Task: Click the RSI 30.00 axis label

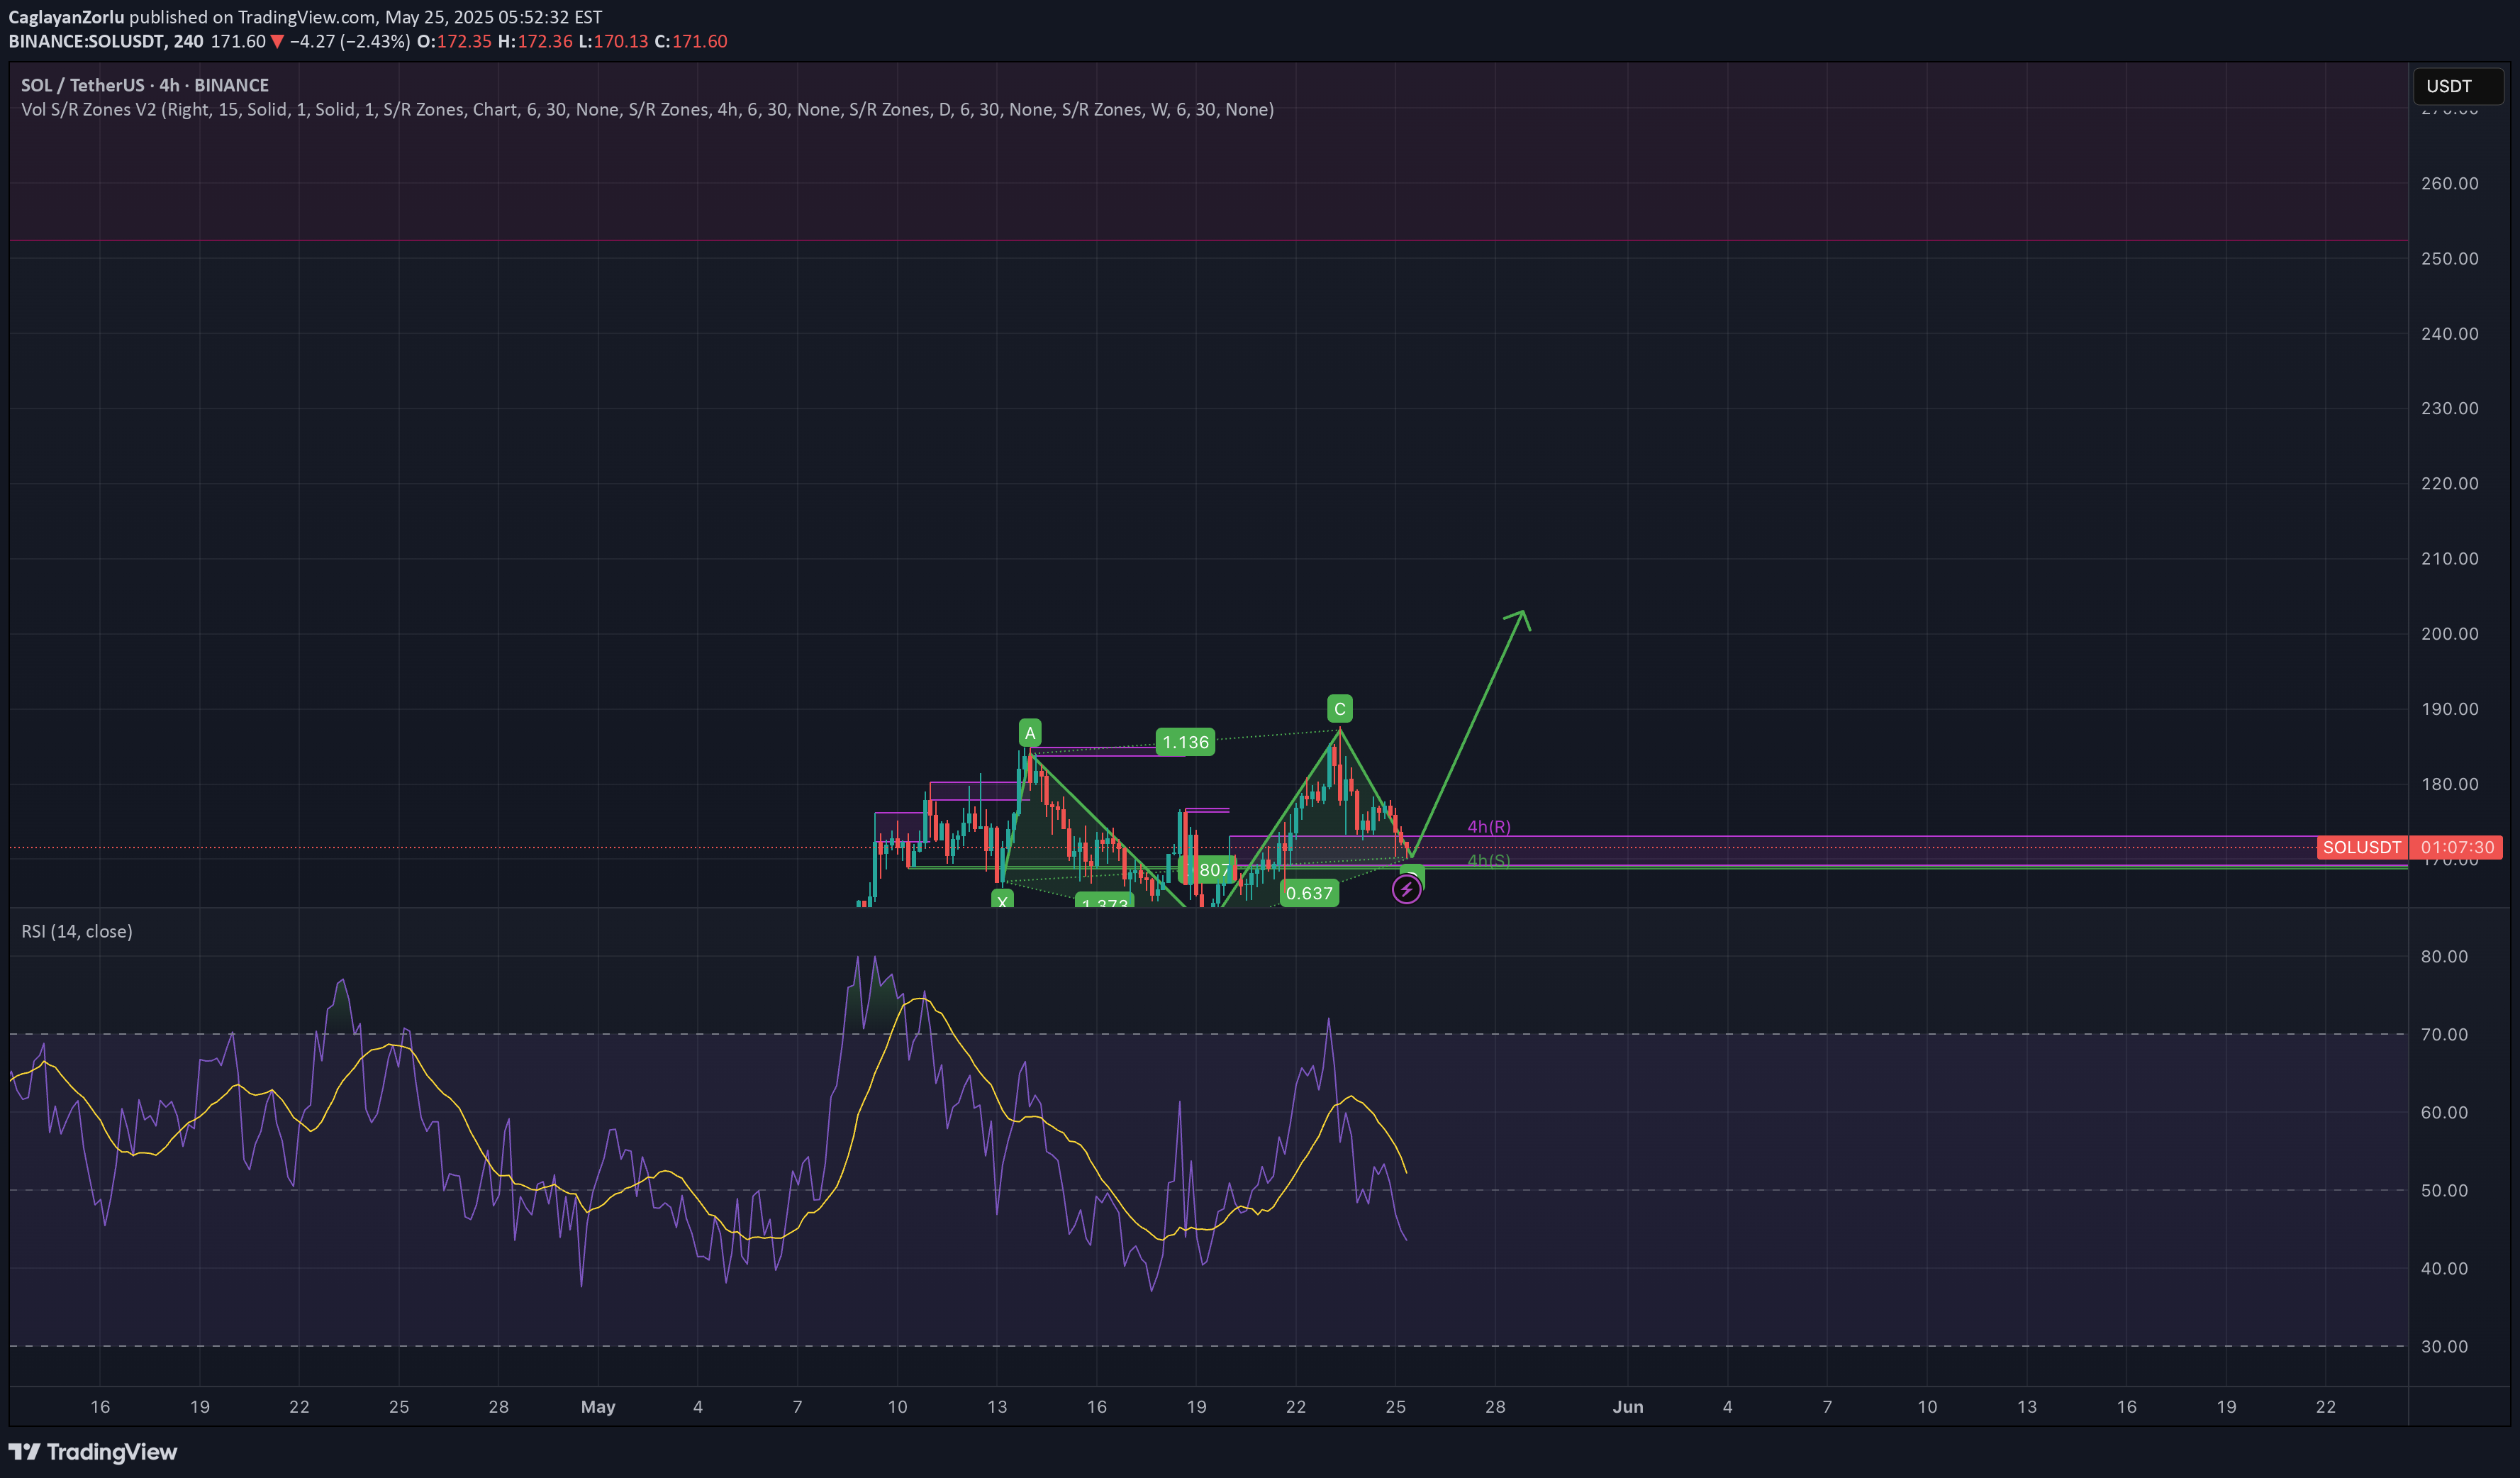Action: pyautogui.click(x=2444, y=1346)
